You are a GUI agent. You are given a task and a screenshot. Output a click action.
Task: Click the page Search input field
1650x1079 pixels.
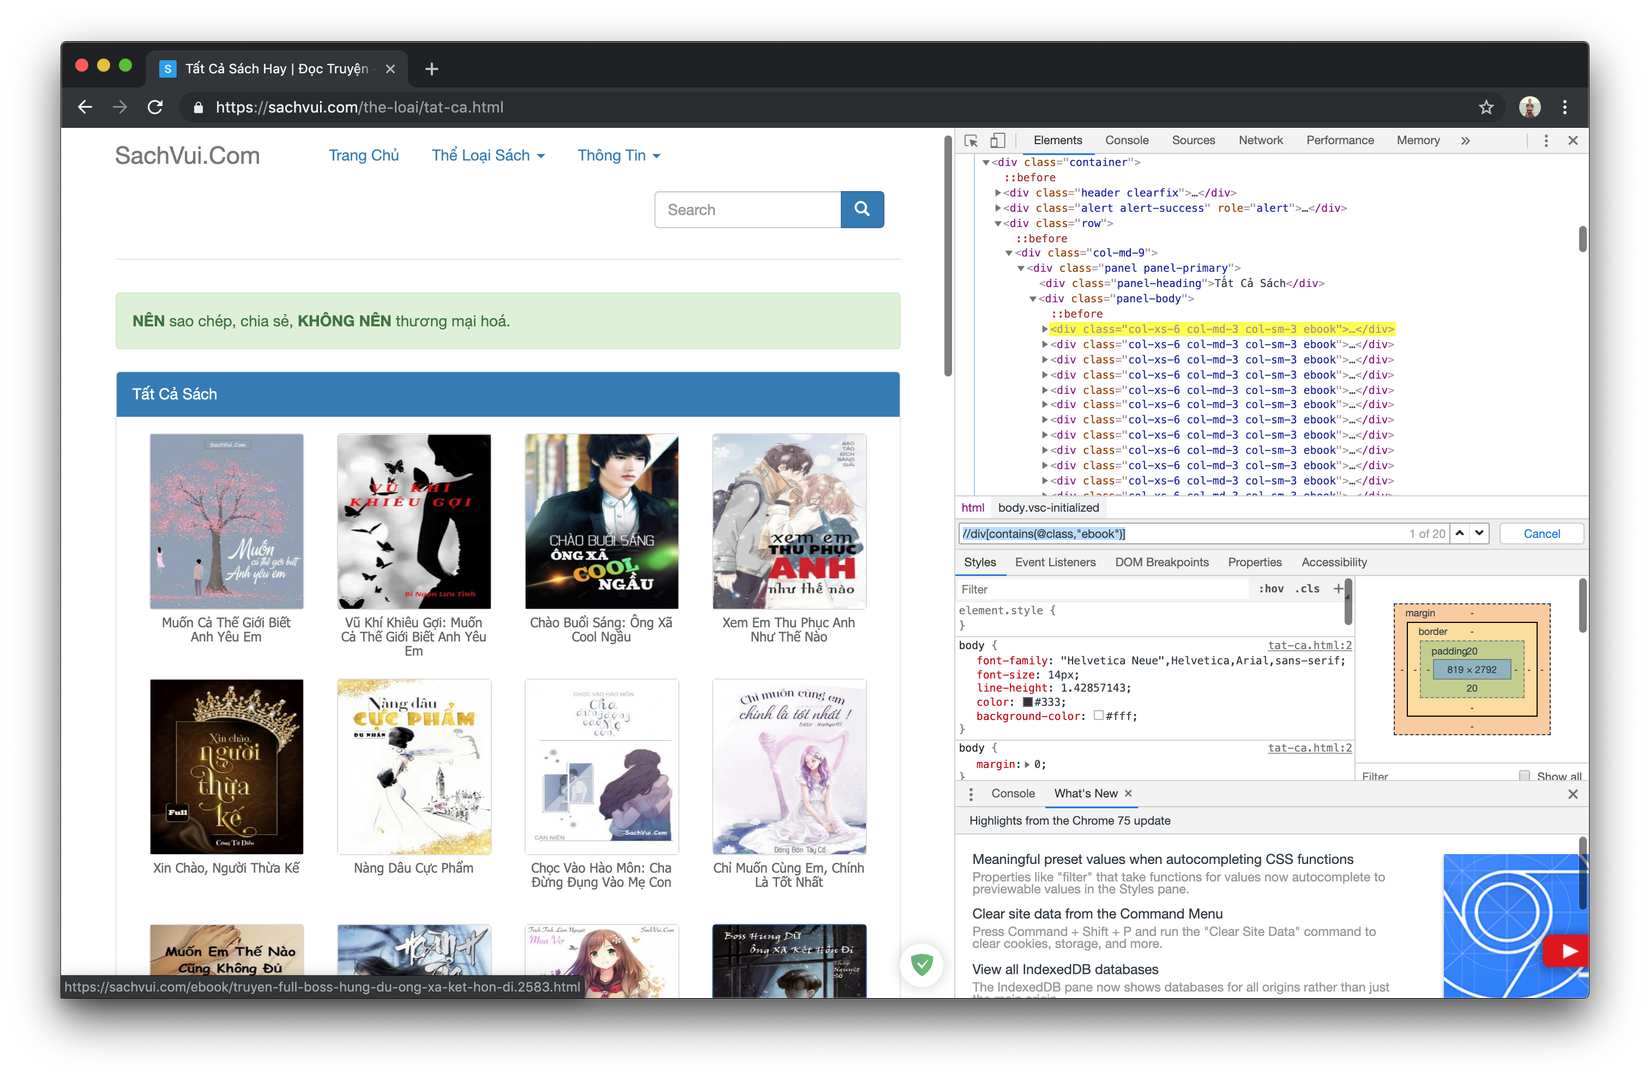coord(748,210)
